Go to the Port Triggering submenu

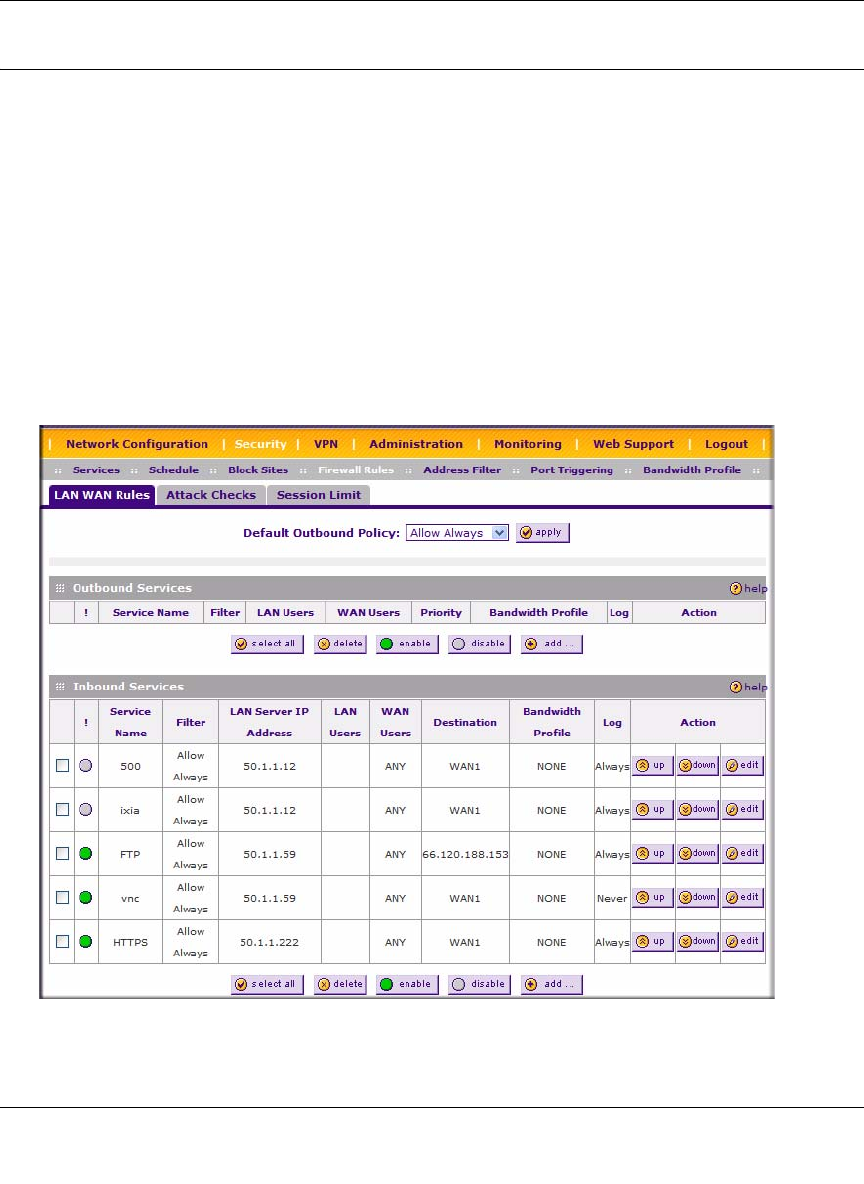571,470
